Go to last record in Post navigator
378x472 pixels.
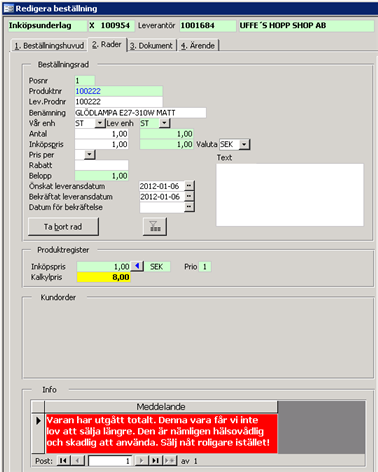[x=155, y=461]
